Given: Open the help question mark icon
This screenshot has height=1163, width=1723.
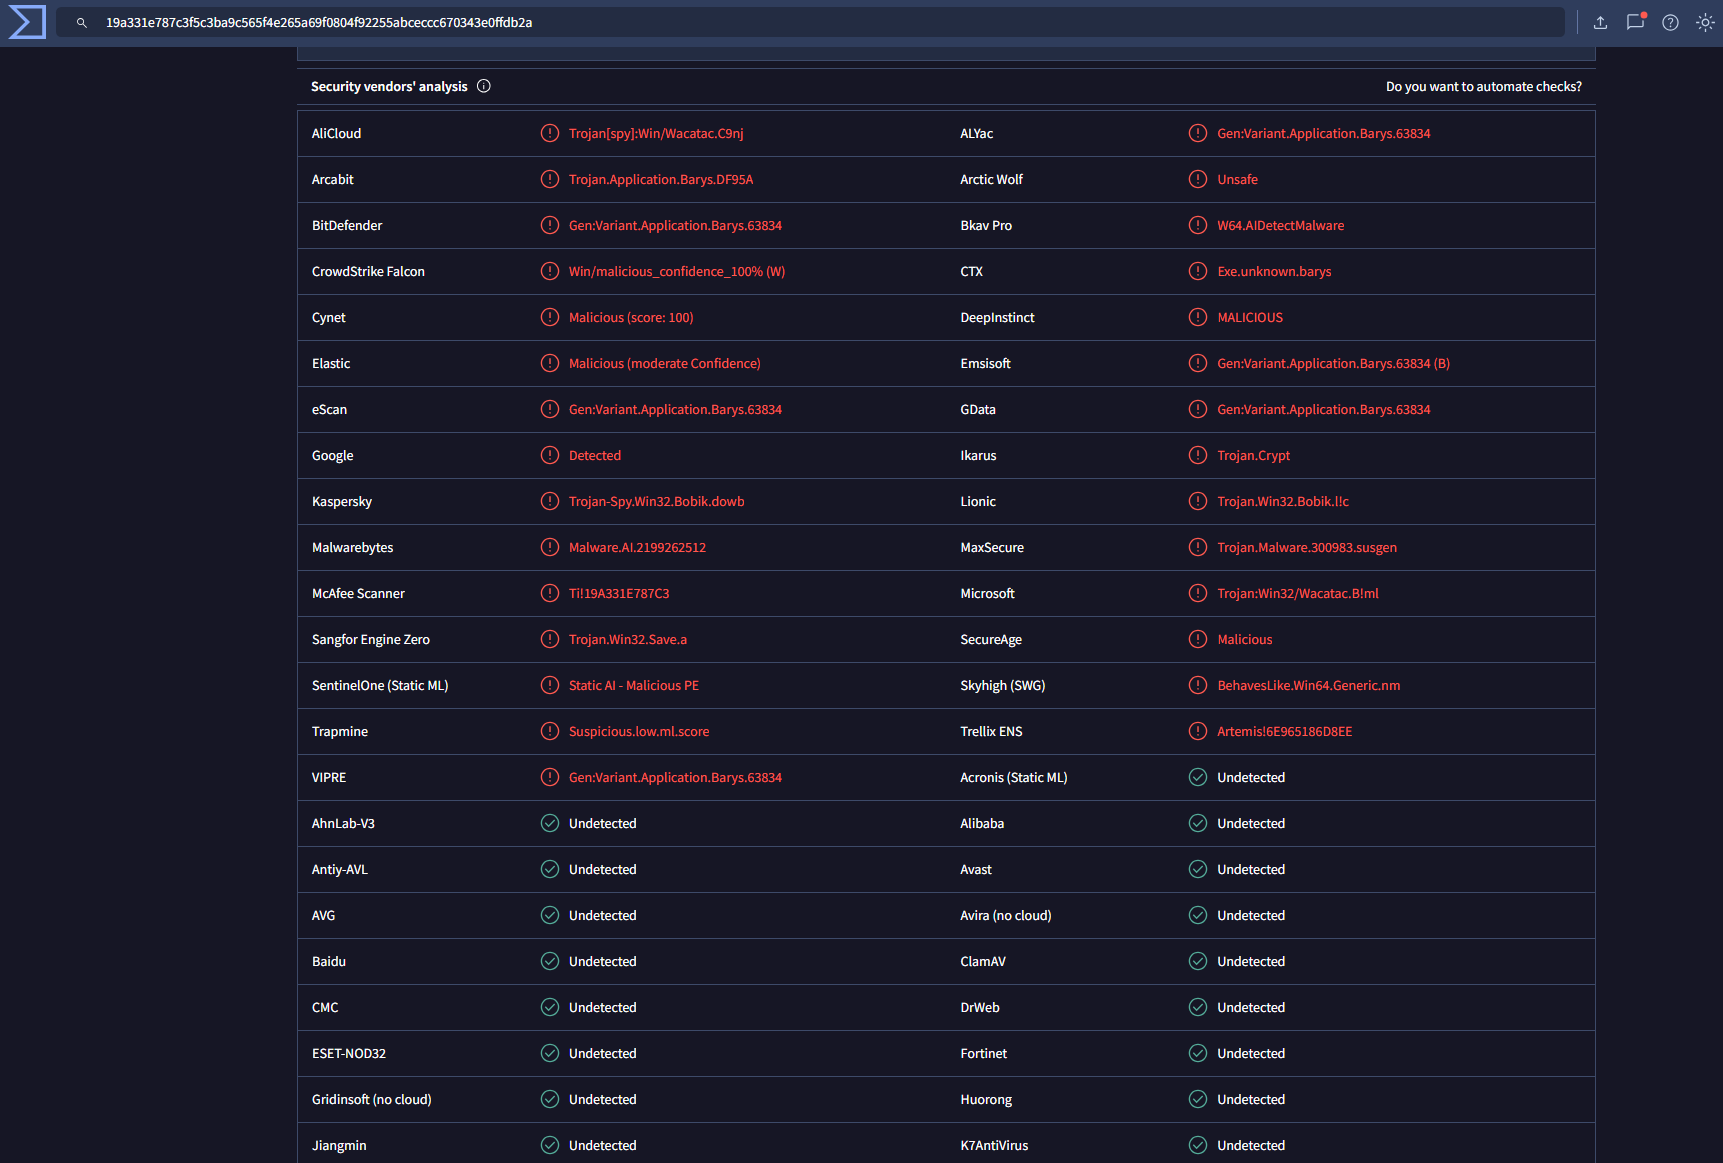Looking at the screenshot, I should [x=1670, y=22].
